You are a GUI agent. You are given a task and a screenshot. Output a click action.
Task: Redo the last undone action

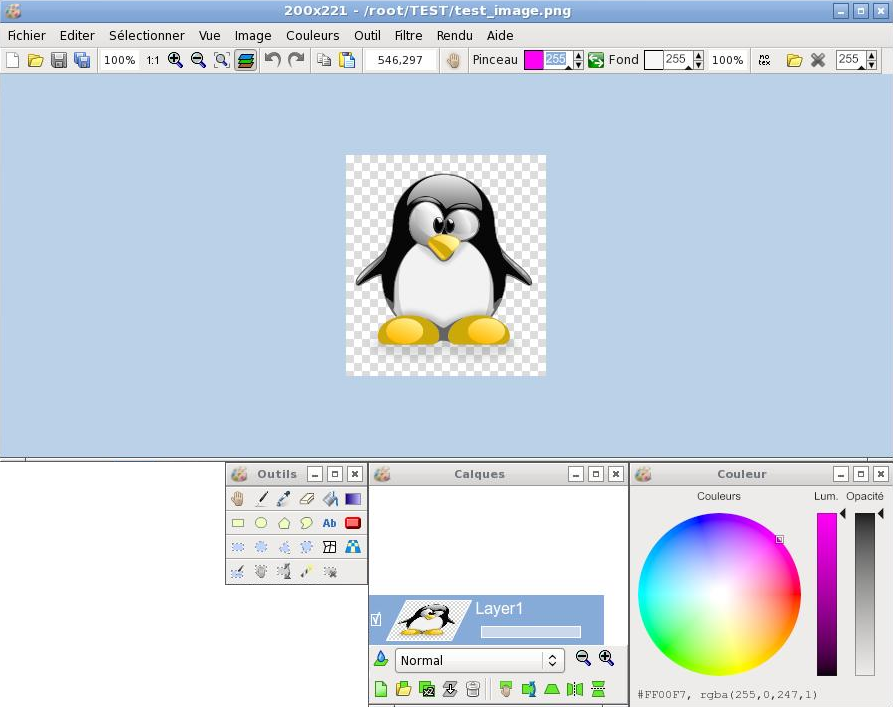coord(296,60)
